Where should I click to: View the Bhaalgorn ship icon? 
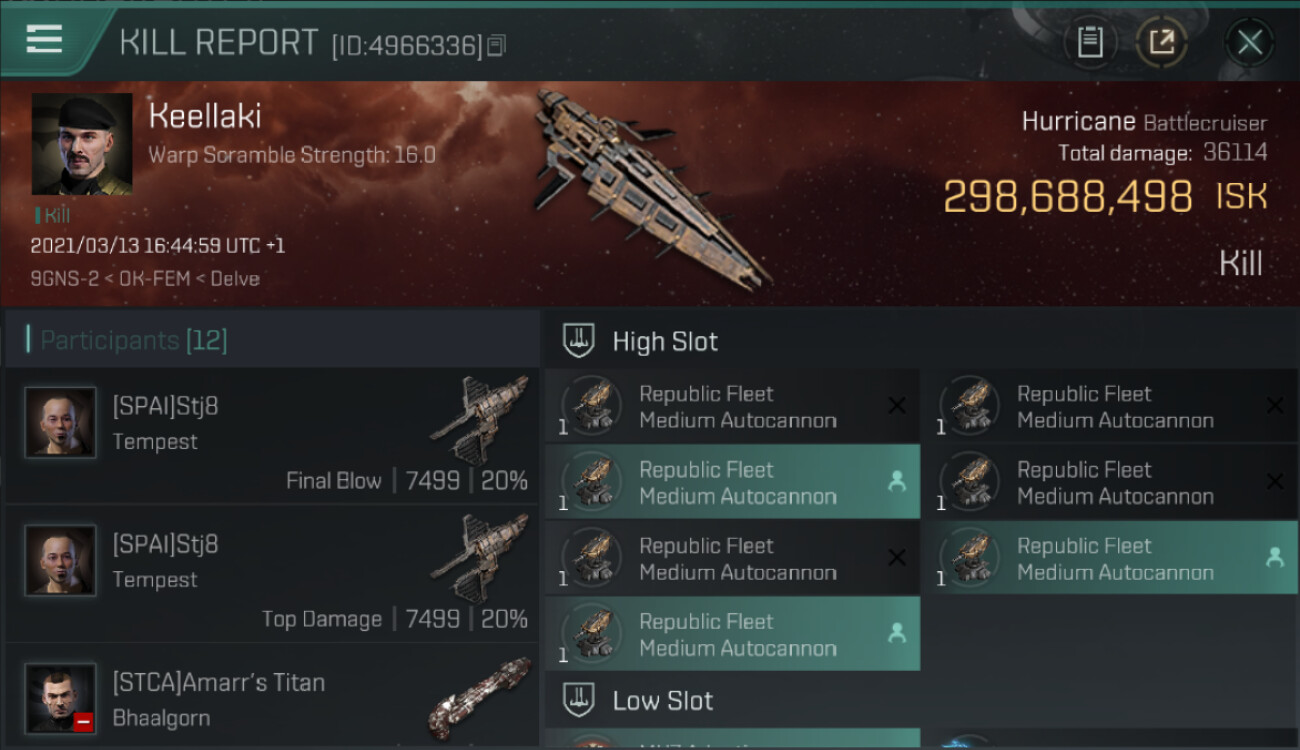pyautogui.click(x=481, y=696)
